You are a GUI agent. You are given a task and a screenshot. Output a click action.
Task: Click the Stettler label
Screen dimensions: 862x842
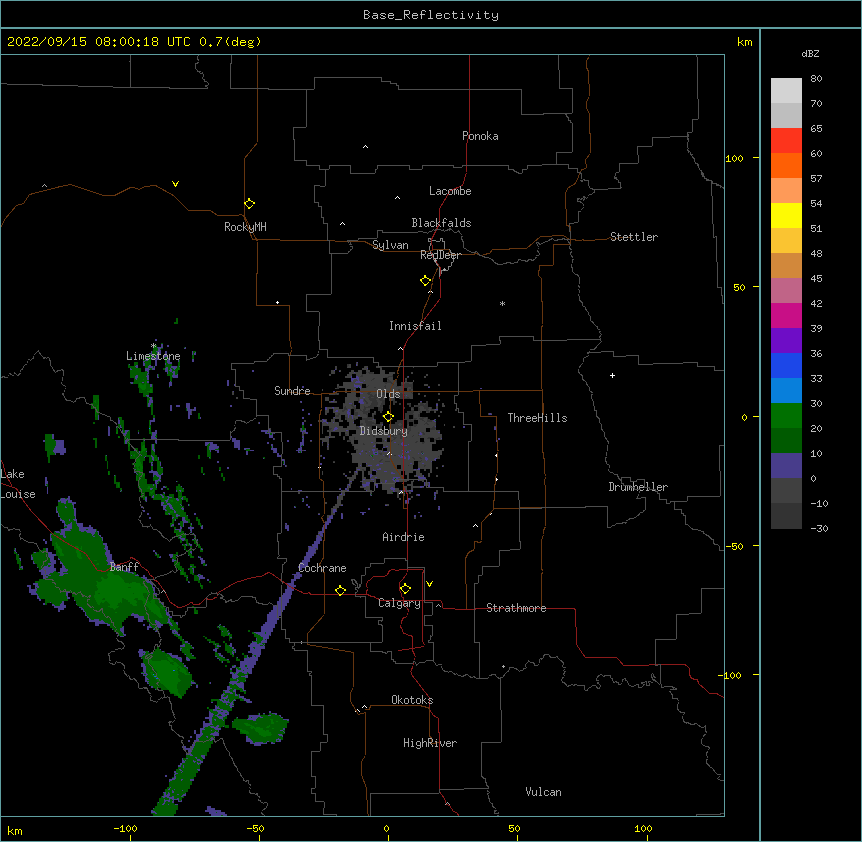(x=634, y=237)
